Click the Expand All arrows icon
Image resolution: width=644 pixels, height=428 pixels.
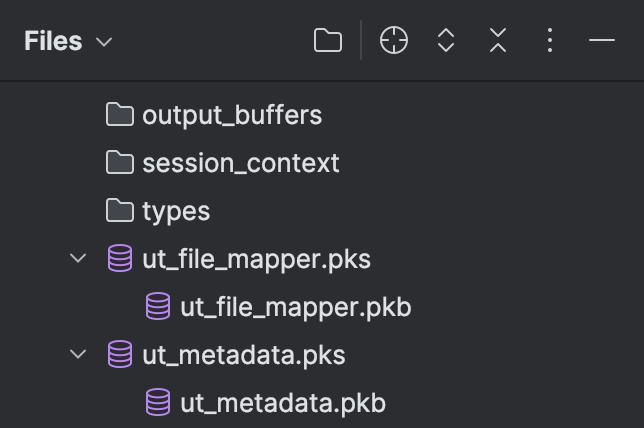point(446,40)
